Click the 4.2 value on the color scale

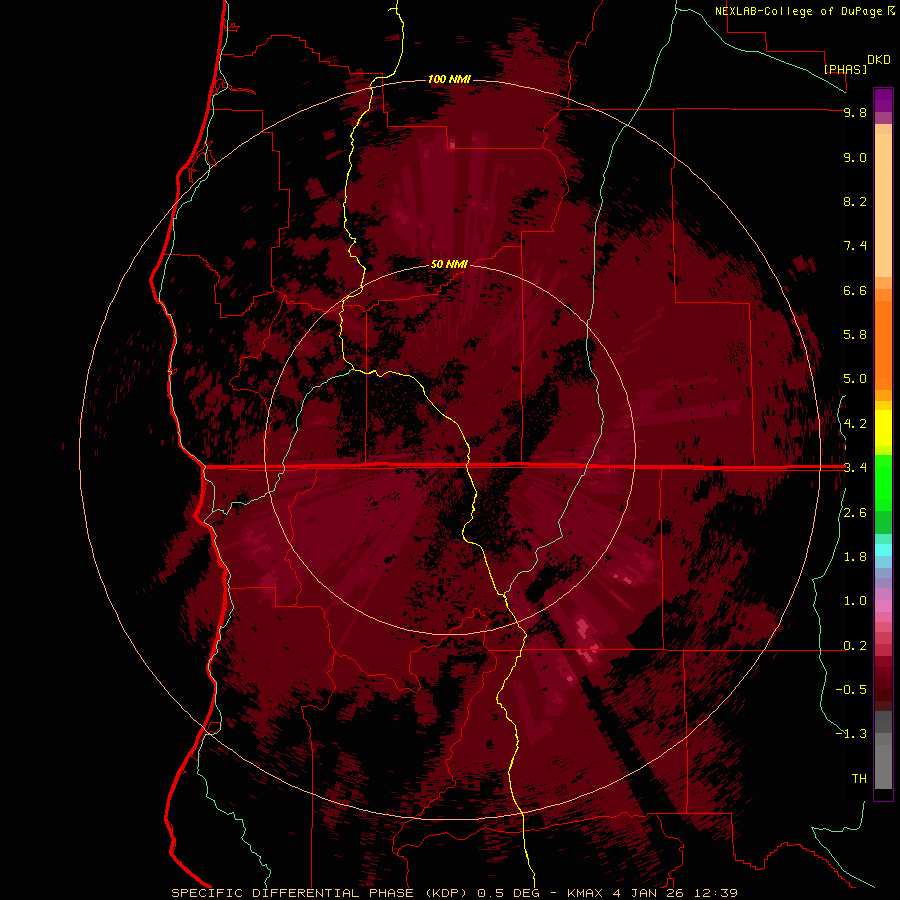(855, 424)
